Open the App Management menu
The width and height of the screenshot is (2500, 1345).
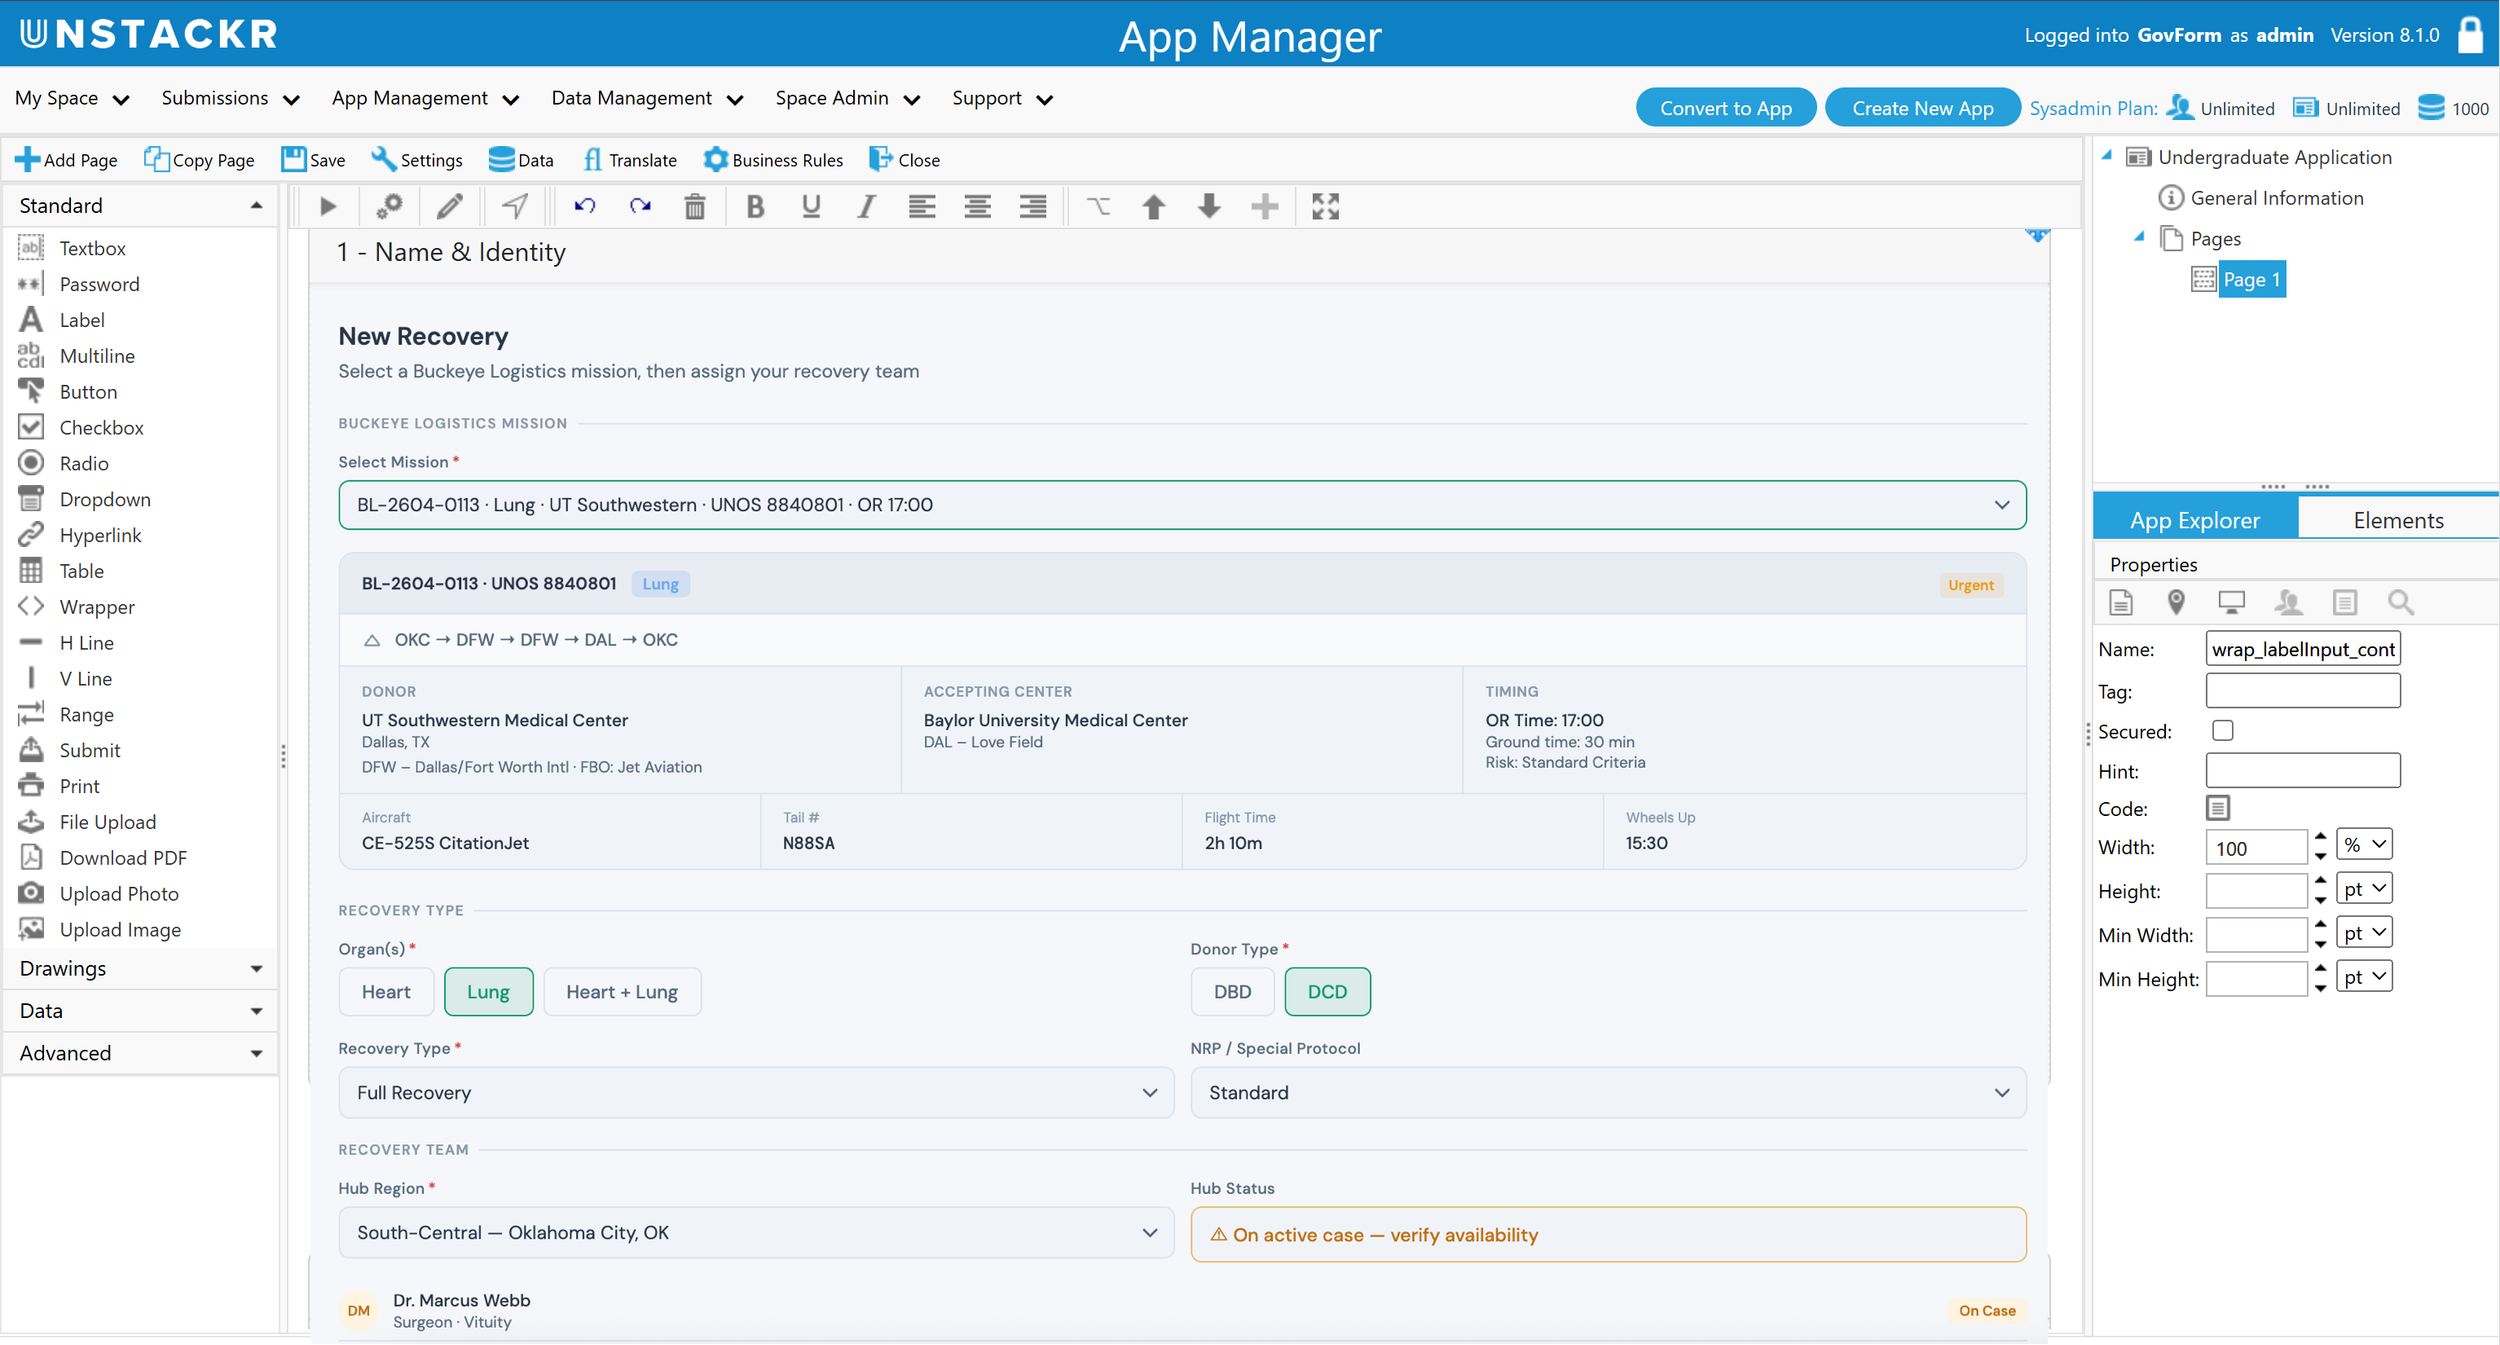(426, 99)
